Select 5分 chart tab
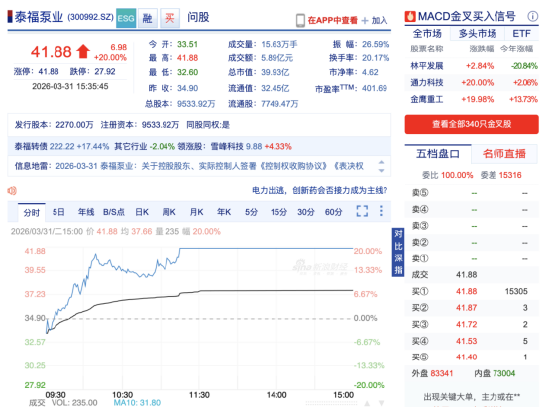 click(251, 212)
